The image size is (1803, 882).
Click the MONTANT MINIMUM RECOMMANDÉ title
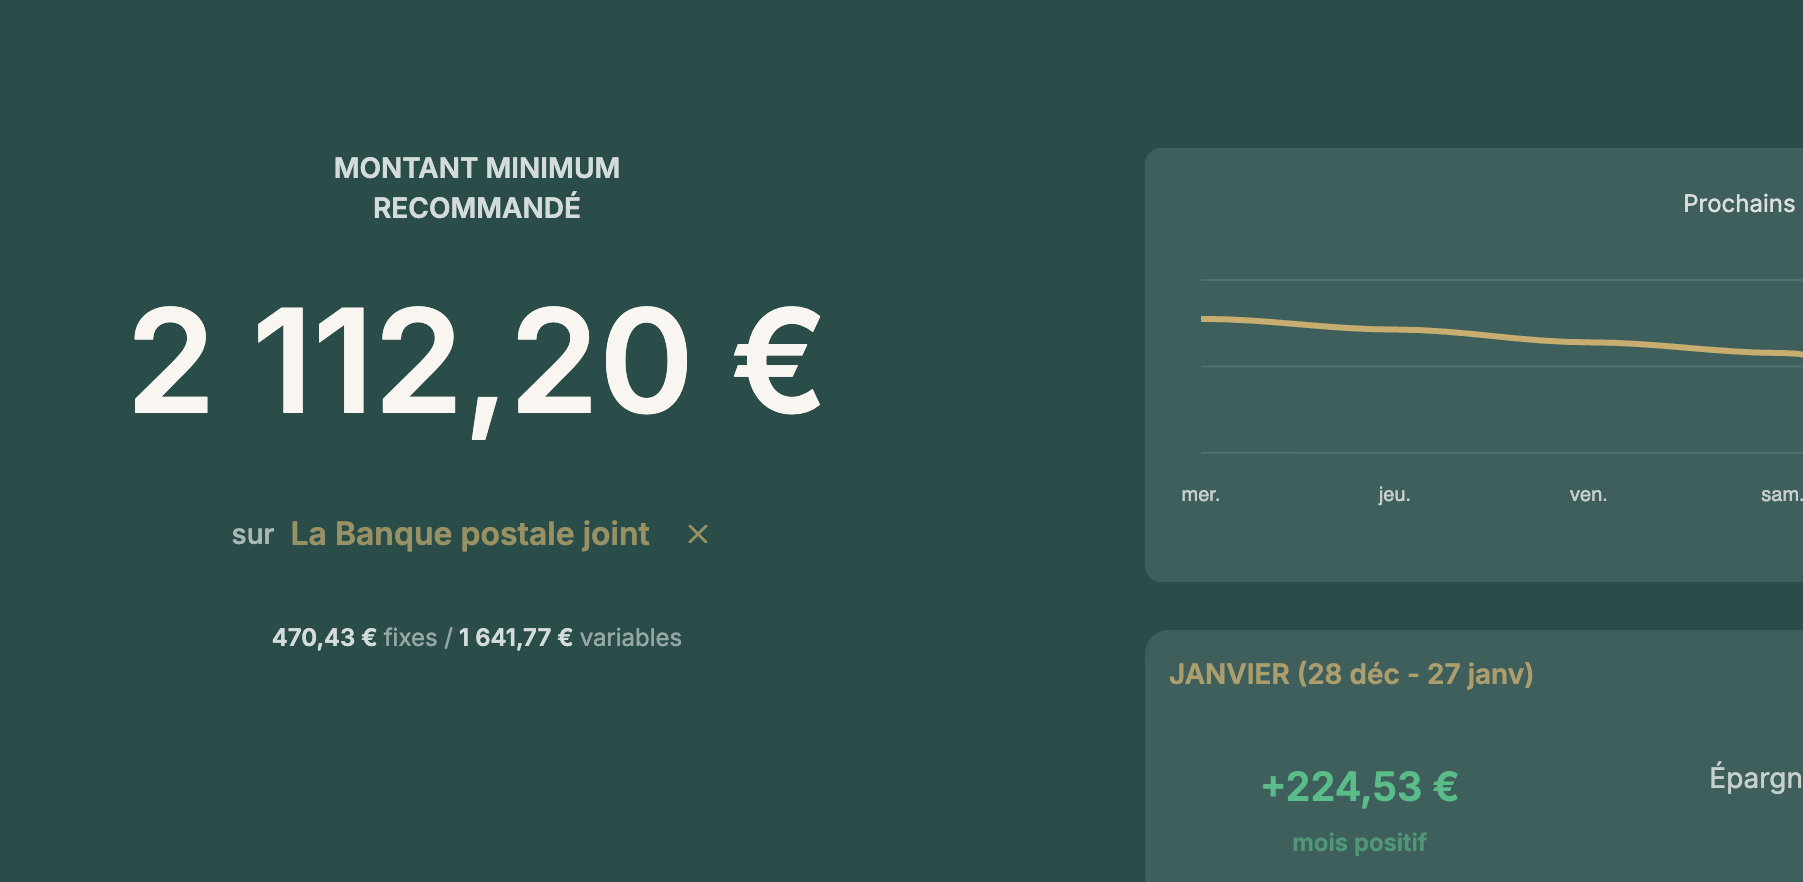coord(477,187)
